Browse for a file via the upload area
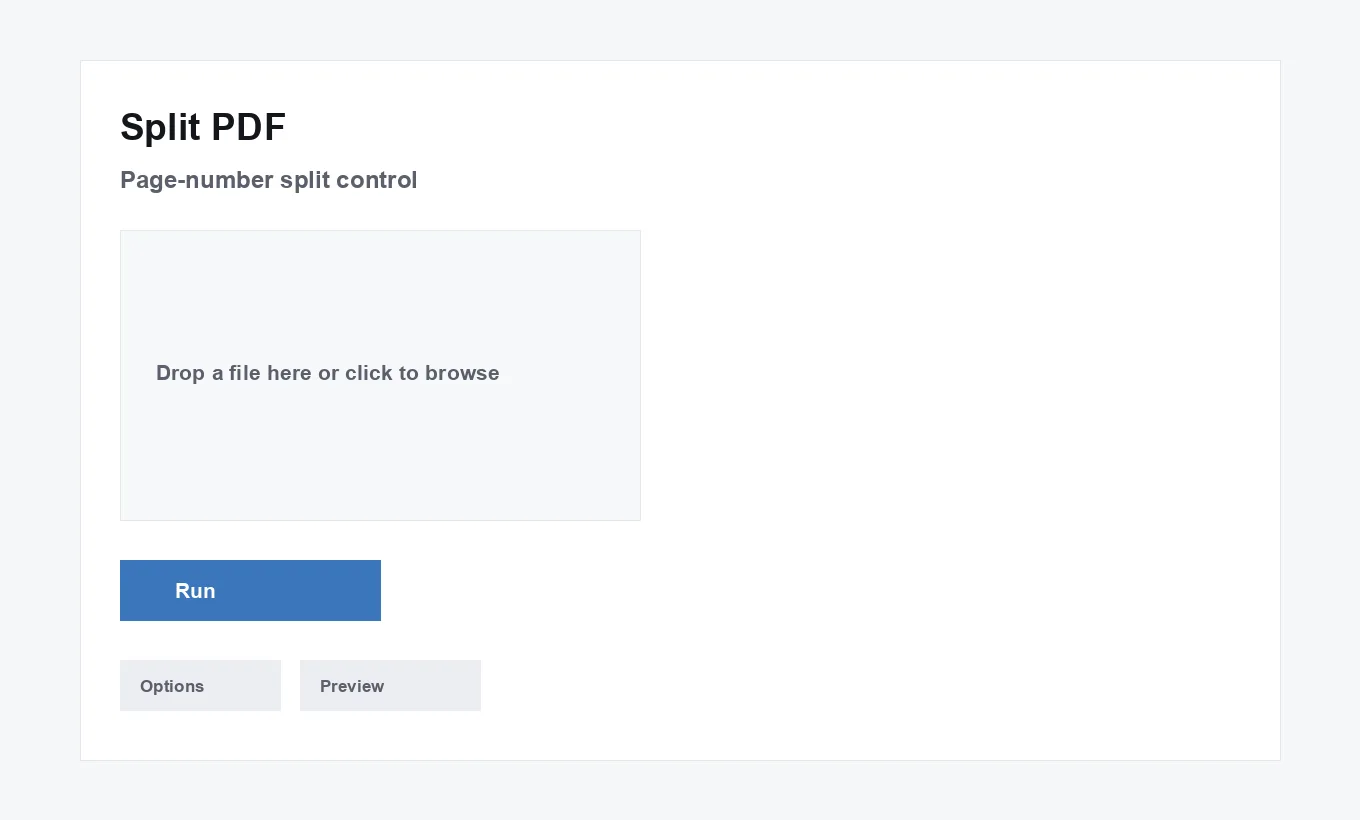The width and height of the screenshot is (1360, 820). 380,375
